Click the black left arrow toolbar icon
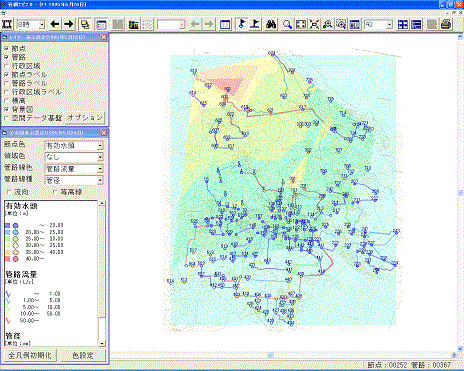 (55, 24)
